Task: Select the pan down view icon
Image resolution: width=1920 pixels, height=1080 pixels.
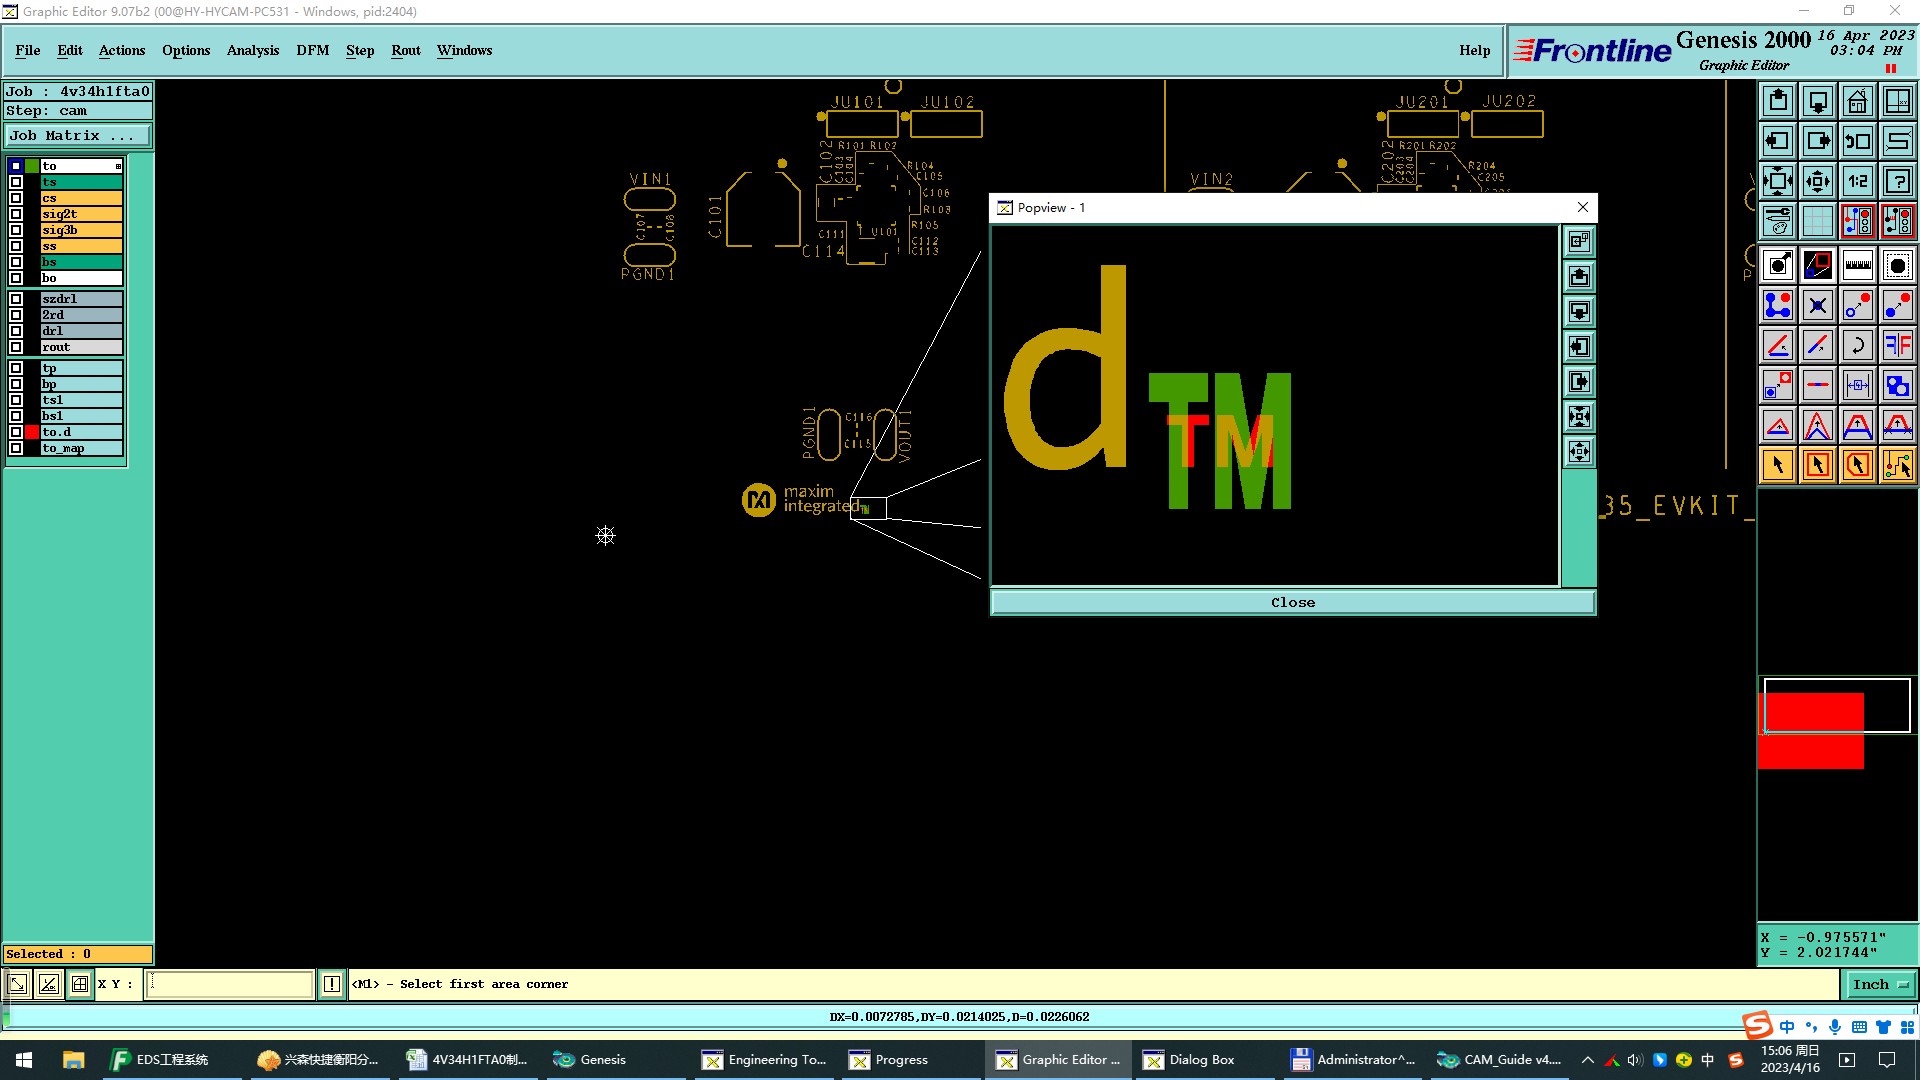Action: (x=1818, y=101)
